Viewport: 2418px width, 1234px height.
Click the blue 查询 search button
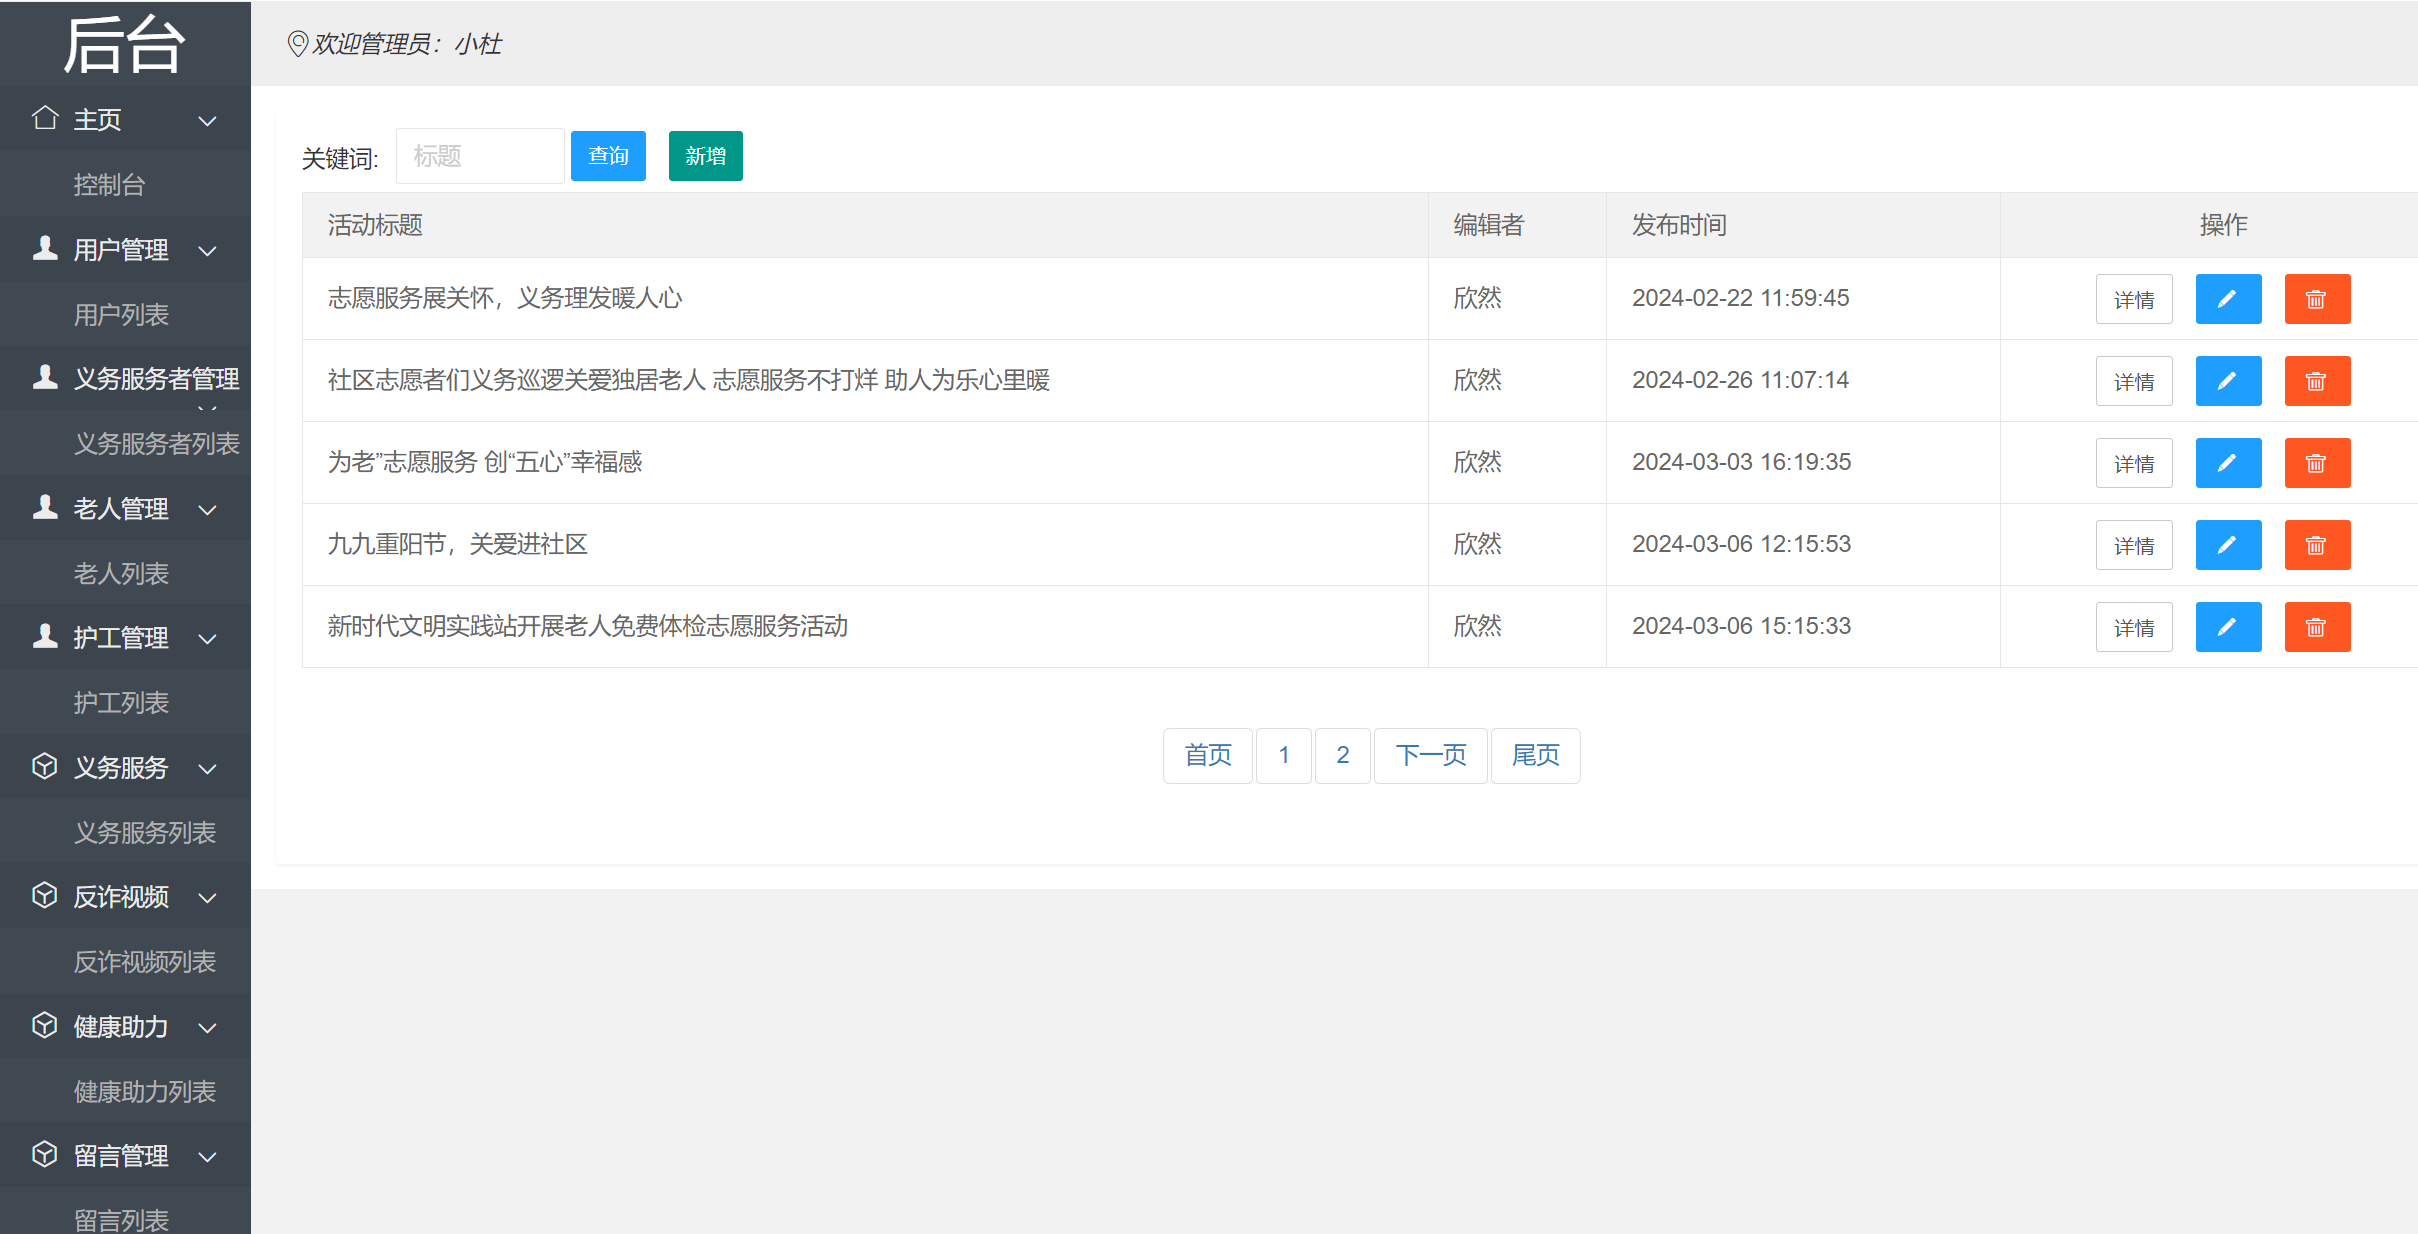click(608, 156)
